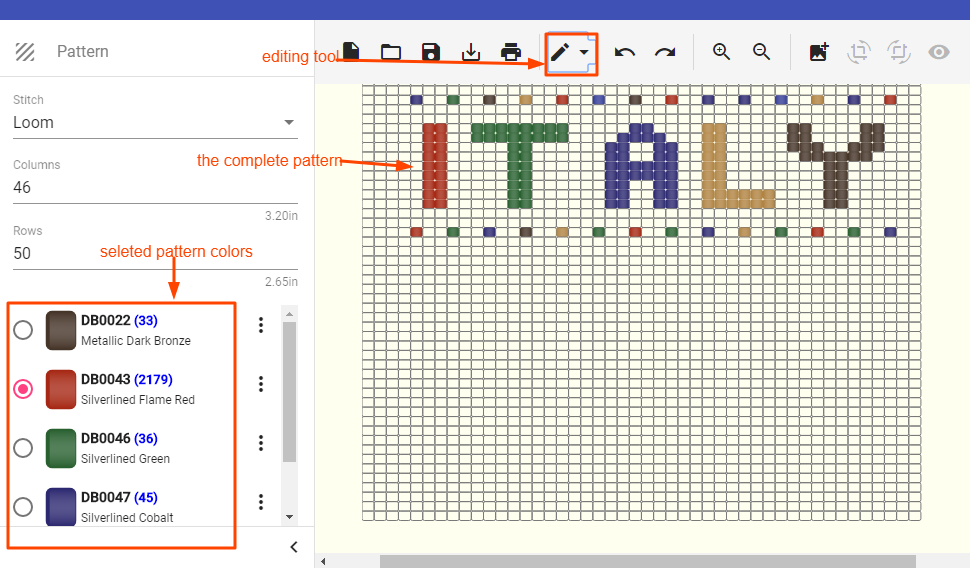Click the Silverlined Flame Red swatch
970x568 pixels.
coord(61,389)
